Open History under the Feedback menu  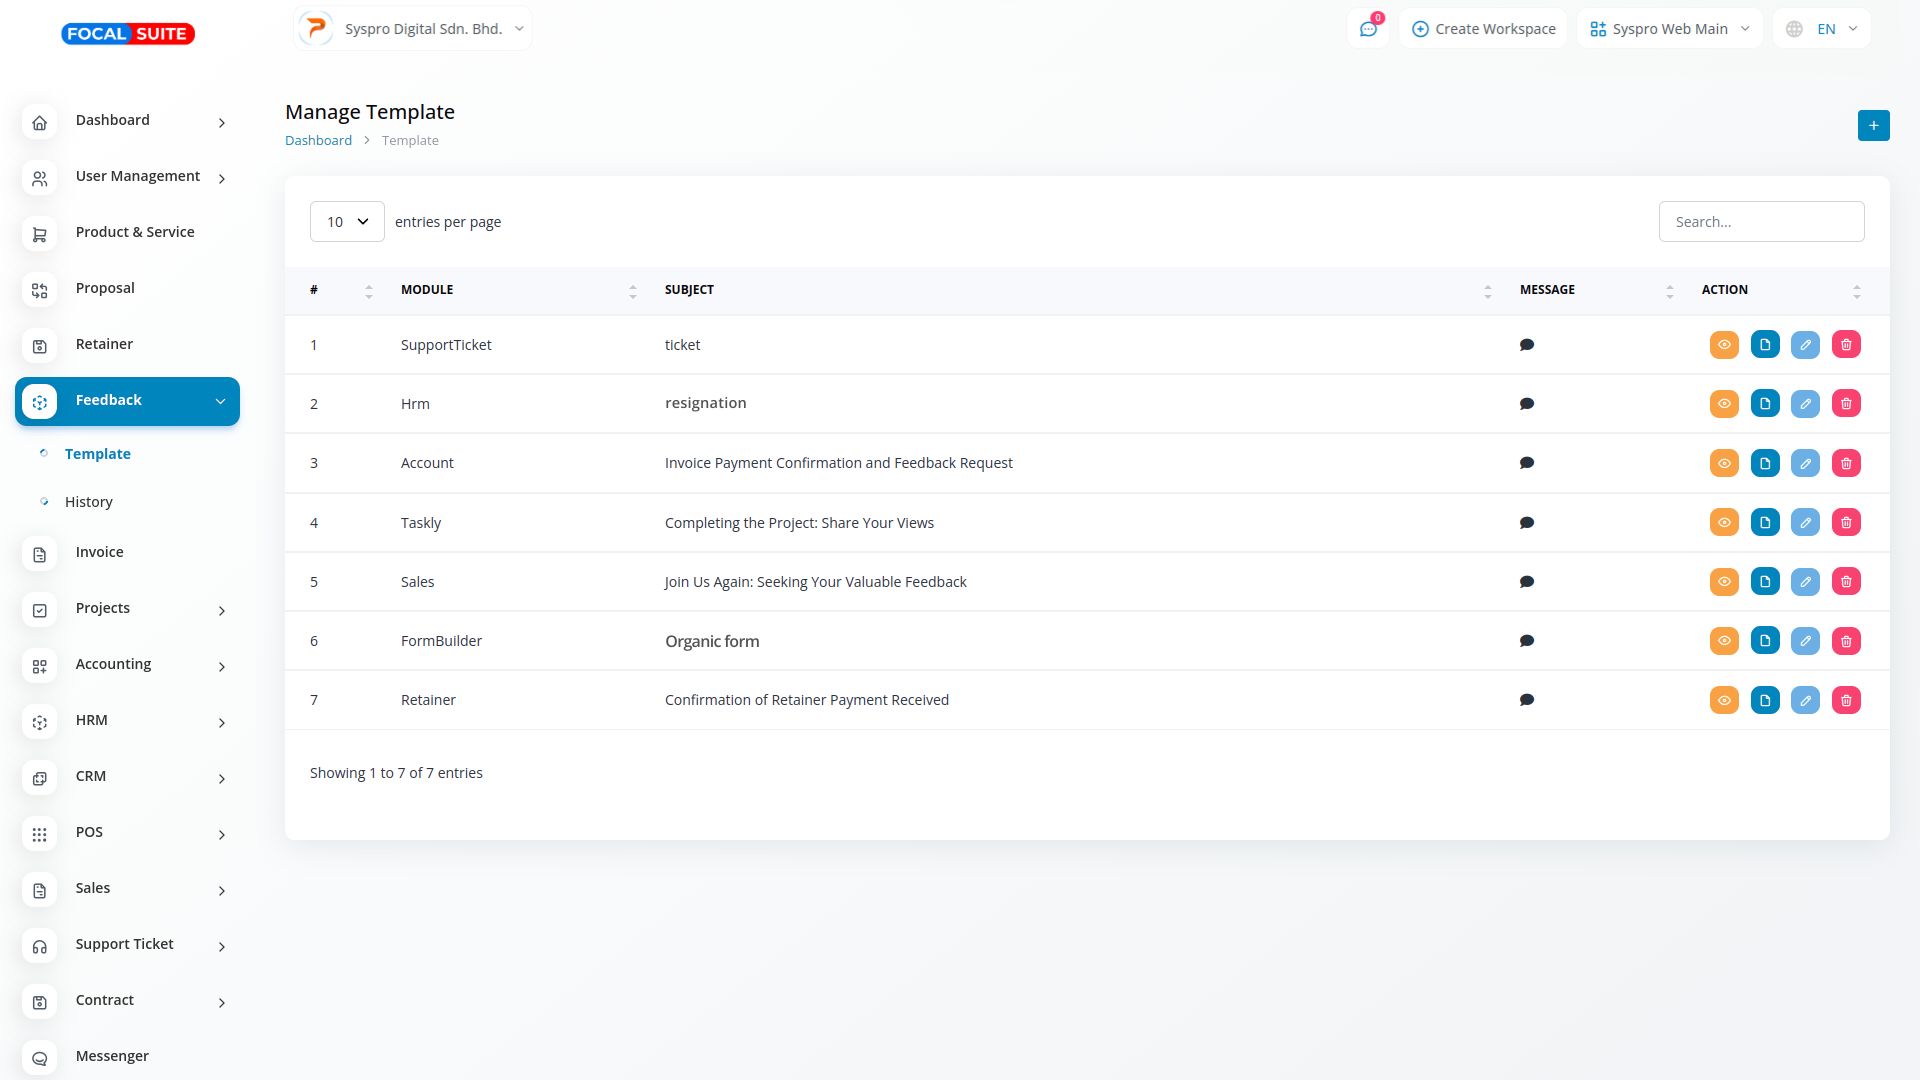pyautogui.click(x=89, y=502)
